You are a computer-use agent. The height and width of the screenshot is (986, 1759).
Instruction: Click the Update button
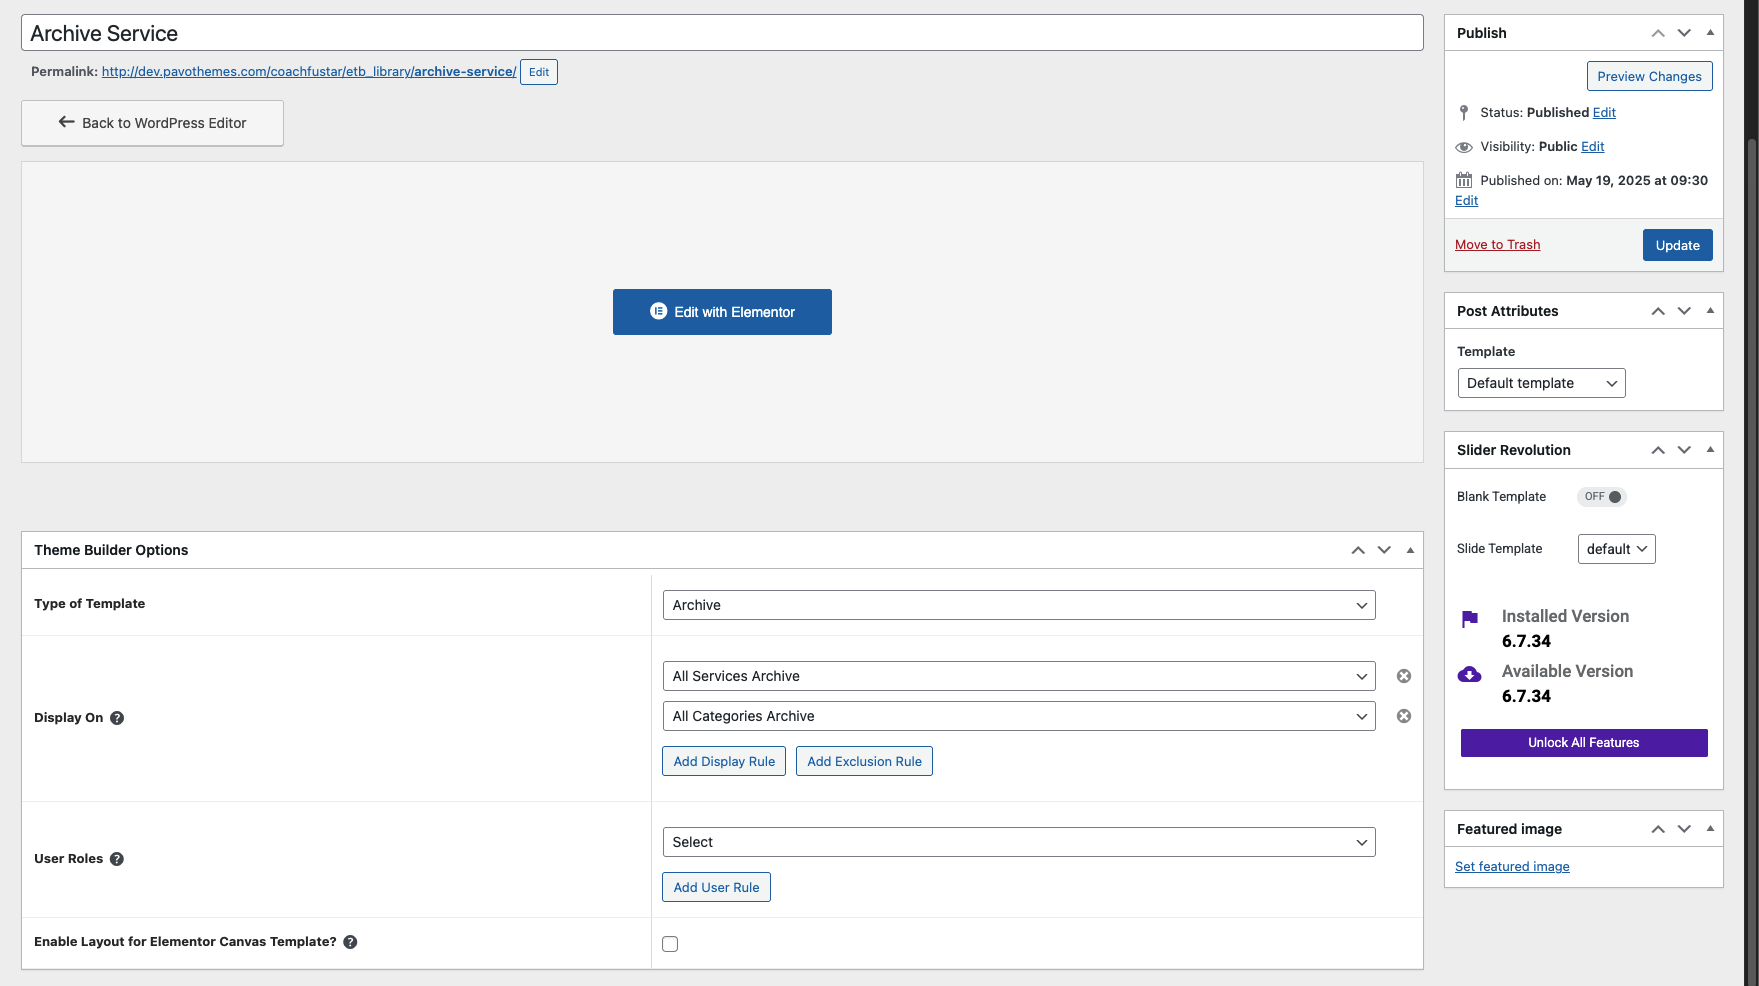point(1677,245)
